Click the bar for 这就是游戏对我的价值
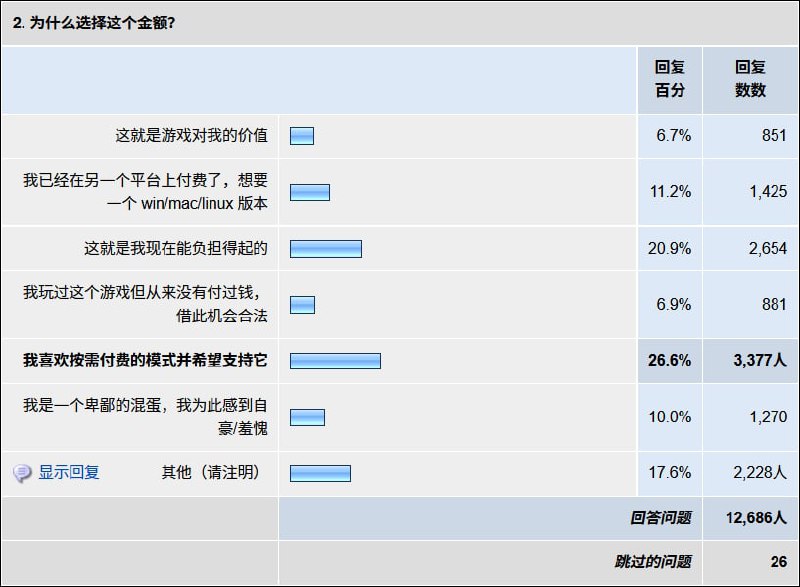 tap(301, 136)
